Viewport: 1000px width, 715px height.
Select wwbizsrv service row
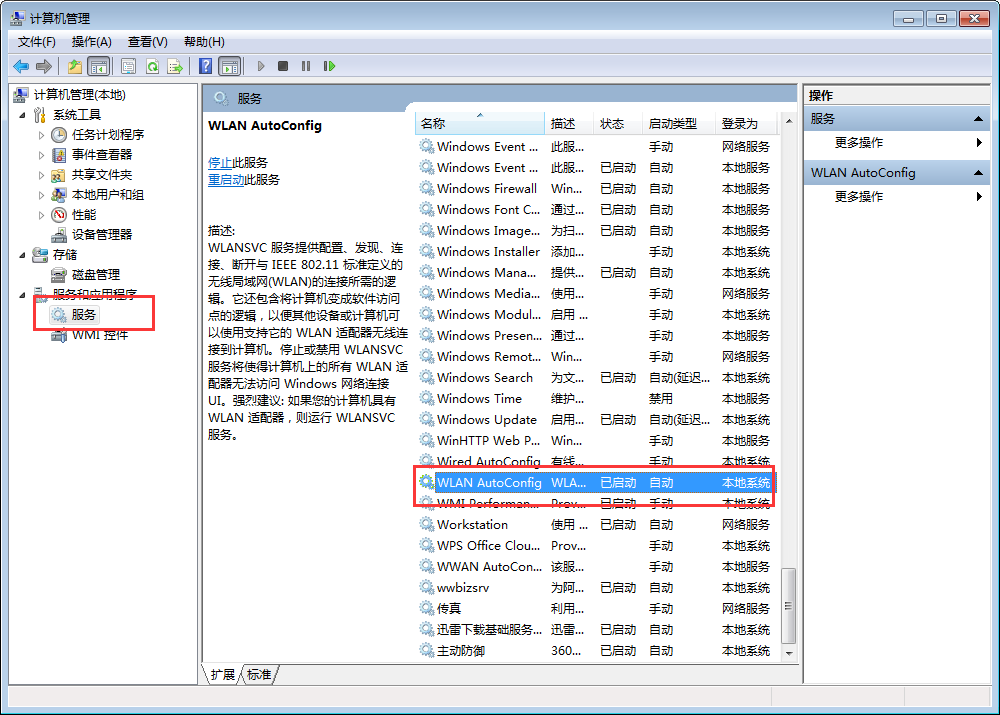(597, 588)
